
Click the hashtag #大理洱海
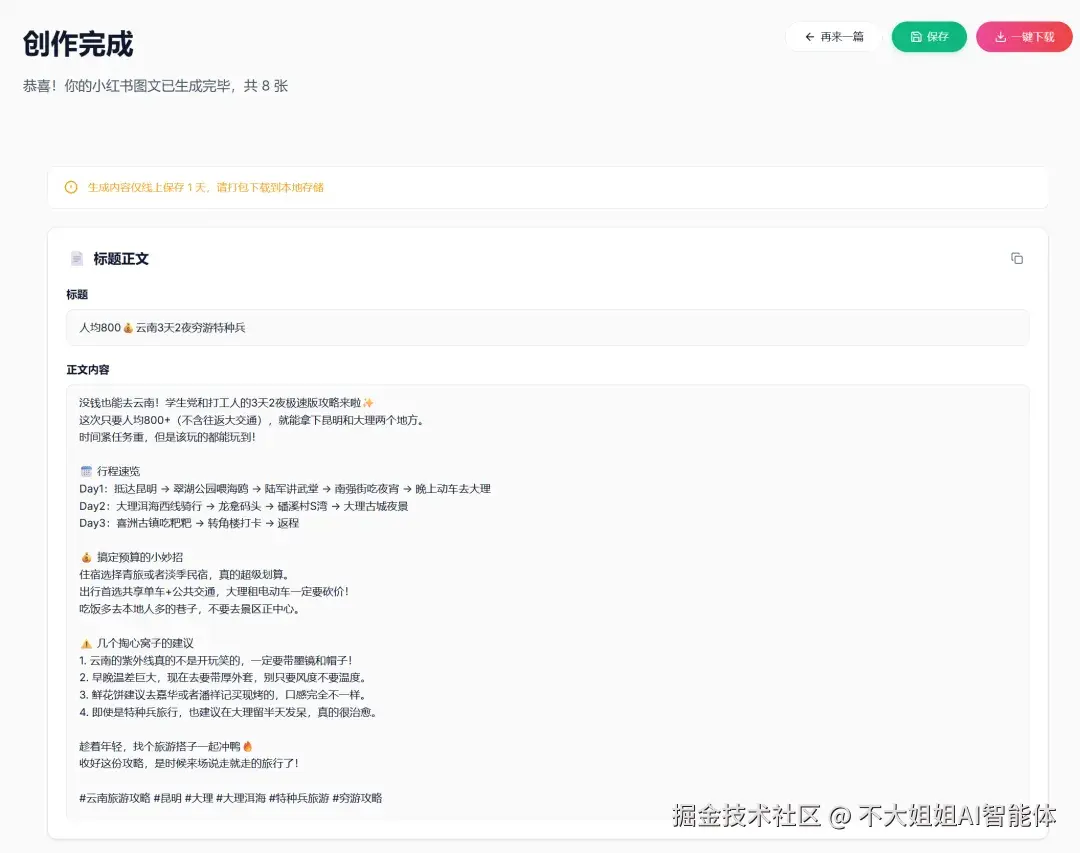tap(239, 799)
